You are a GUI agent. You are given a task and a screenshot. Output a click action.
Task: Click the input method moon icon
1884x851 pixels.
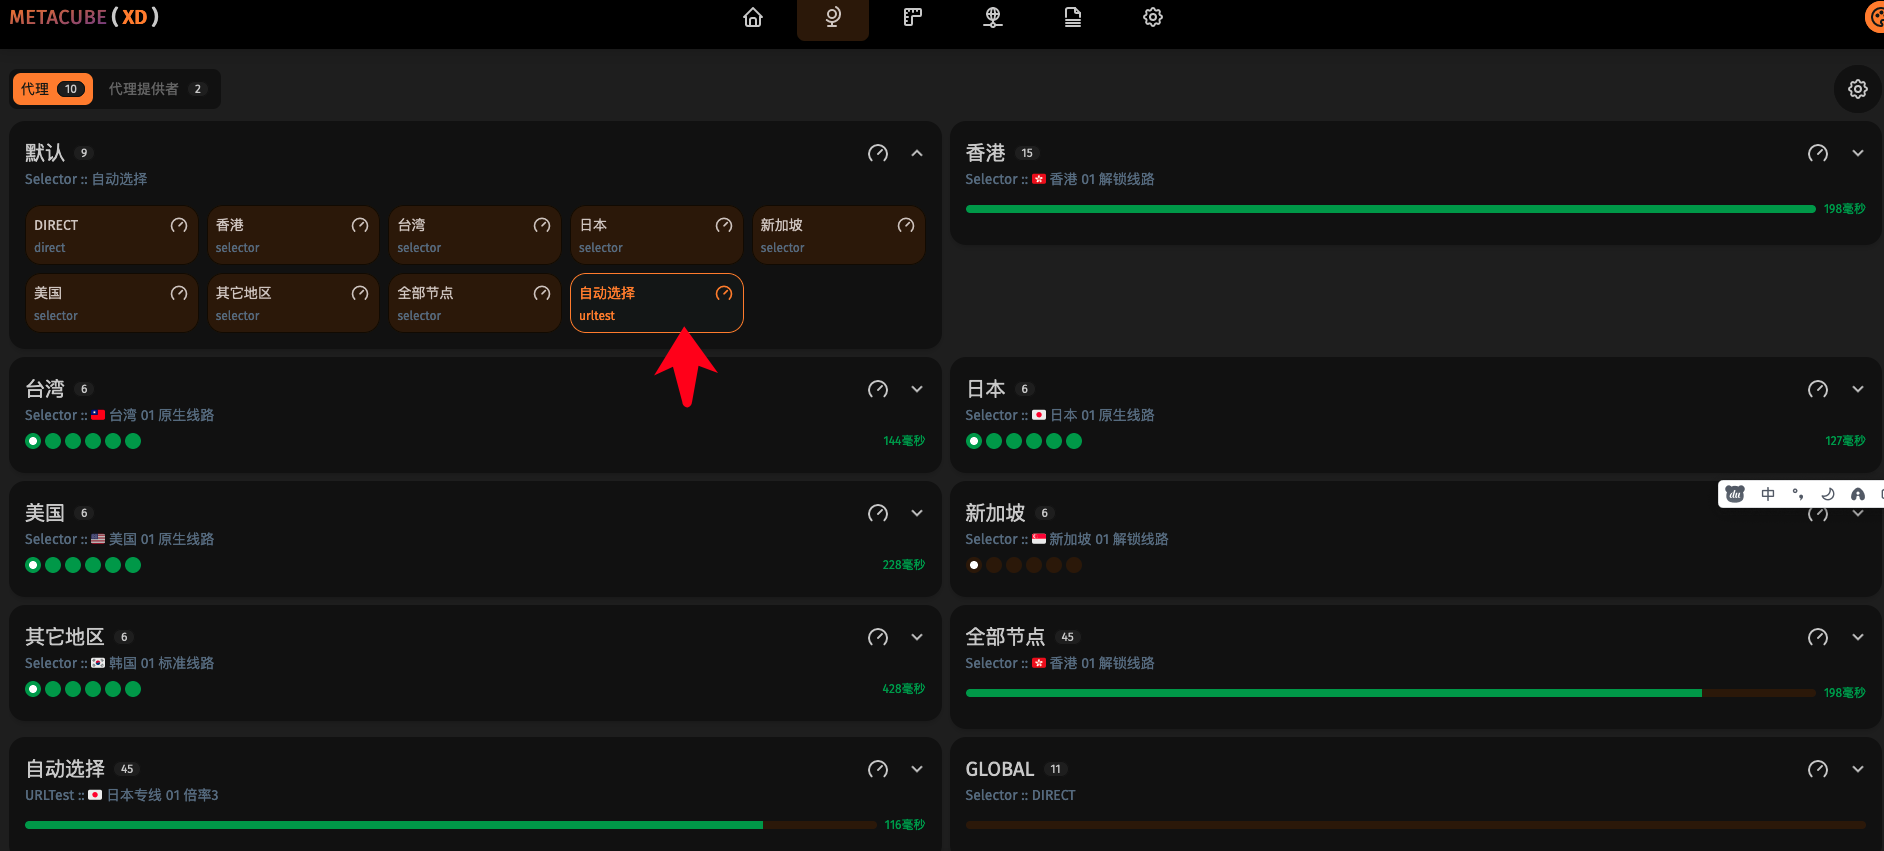click(x=1828, y=494)
